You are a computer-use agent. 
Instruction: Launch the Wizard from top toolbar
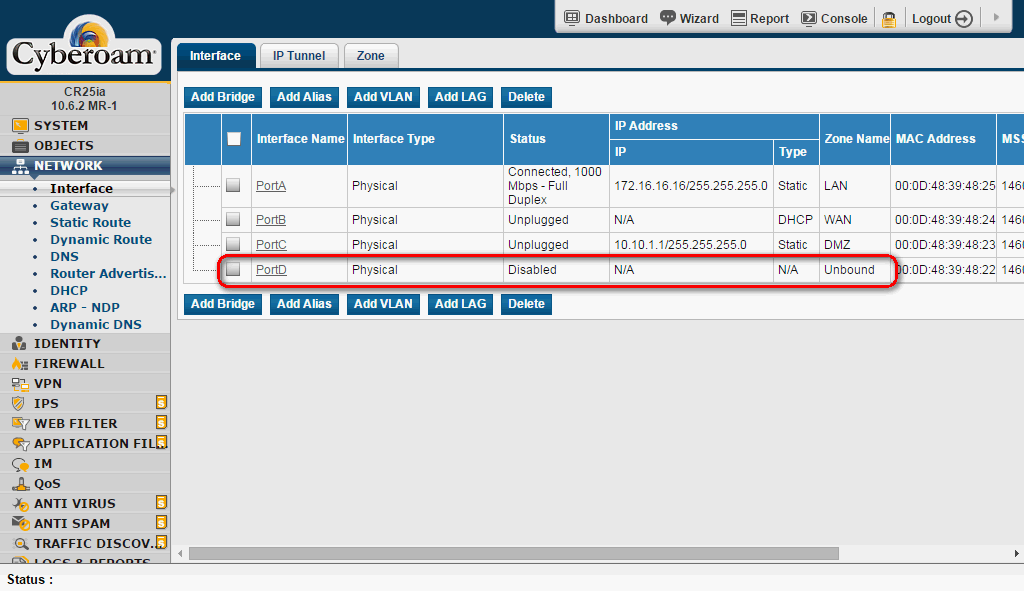(x=668, y=18)
